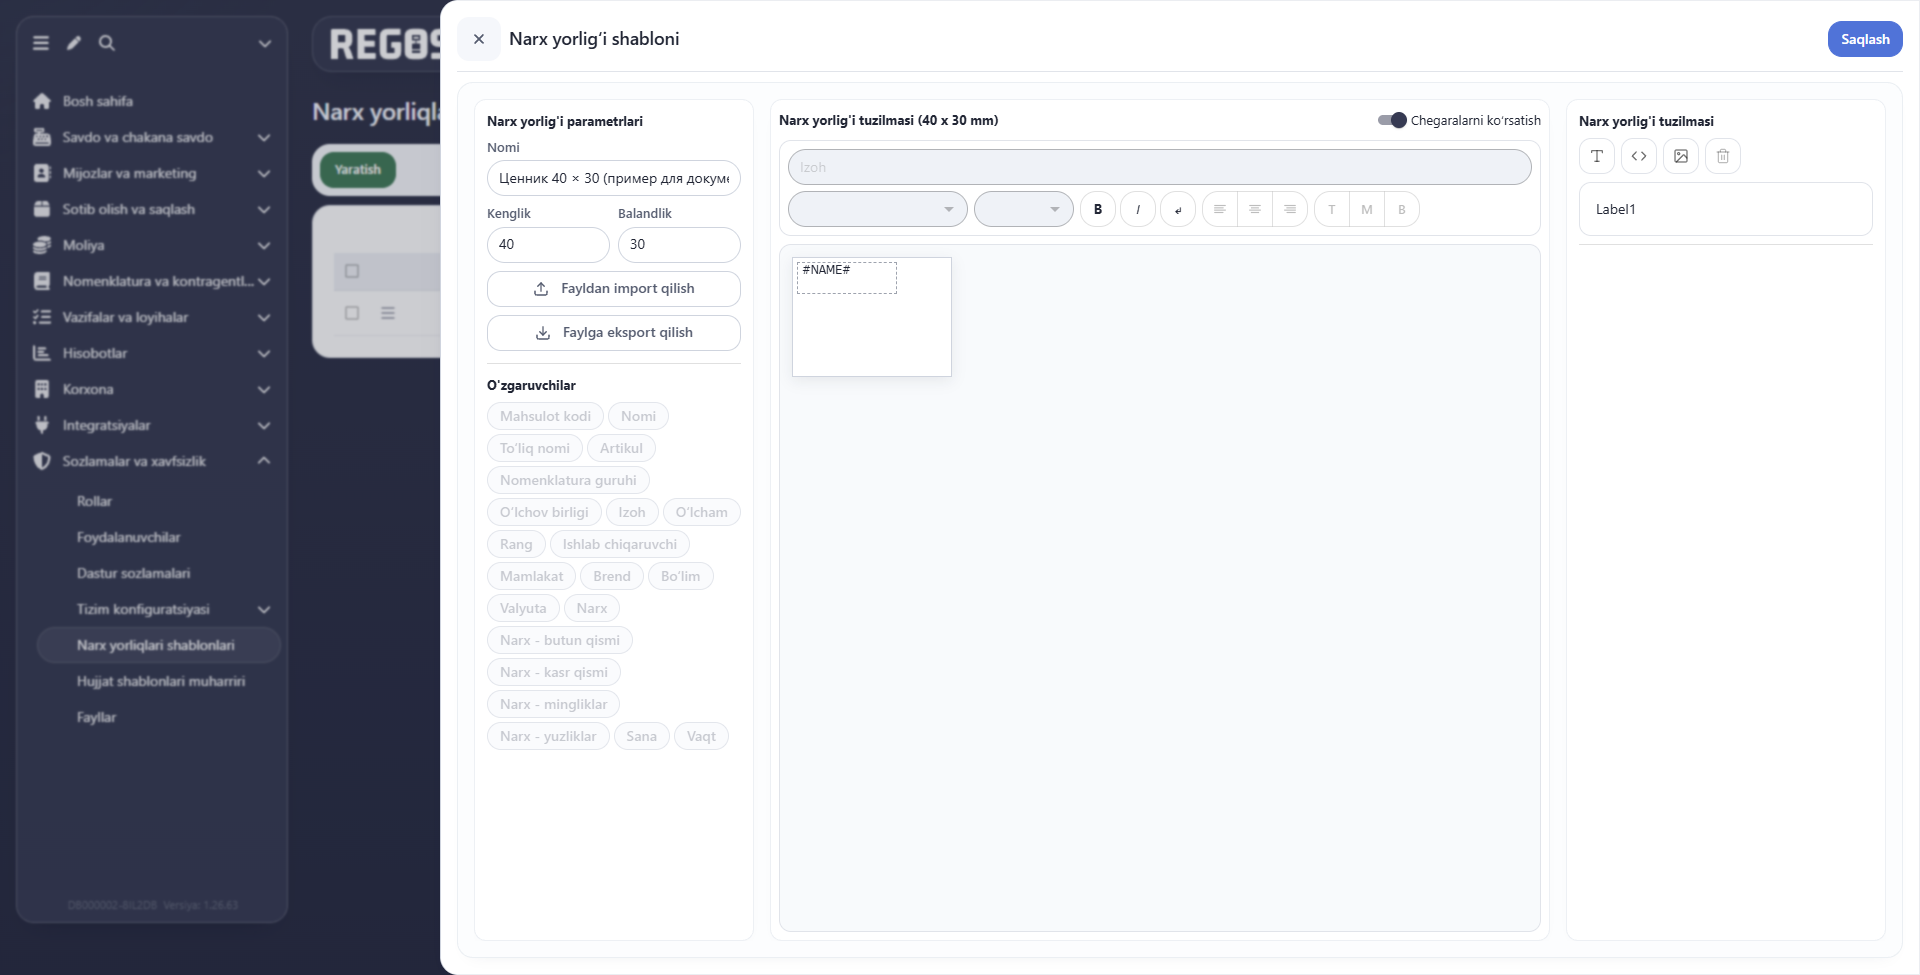Click Fayldan import qilish button

point(614,289)
